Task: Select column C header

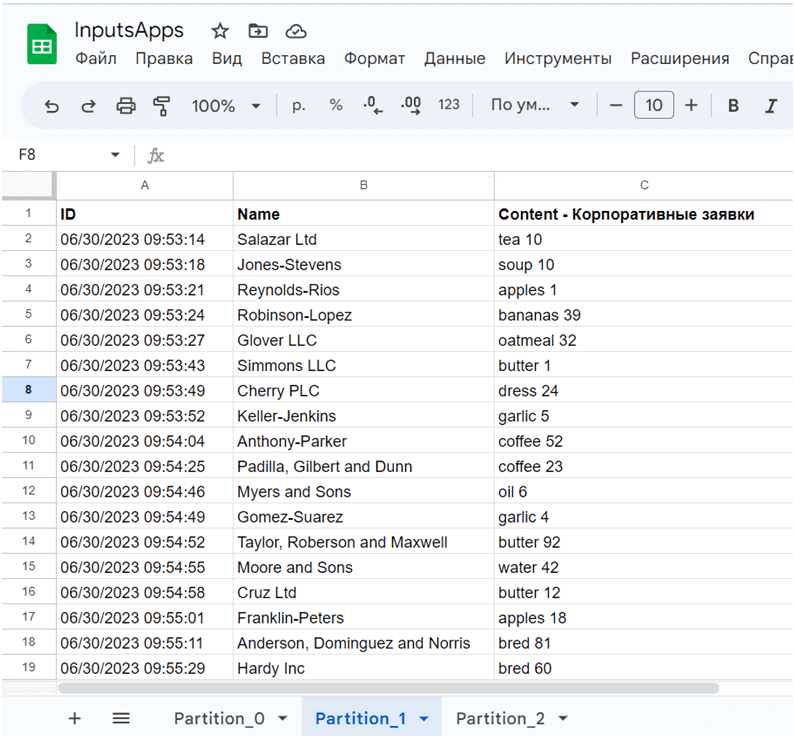Action: coord(644,185)
